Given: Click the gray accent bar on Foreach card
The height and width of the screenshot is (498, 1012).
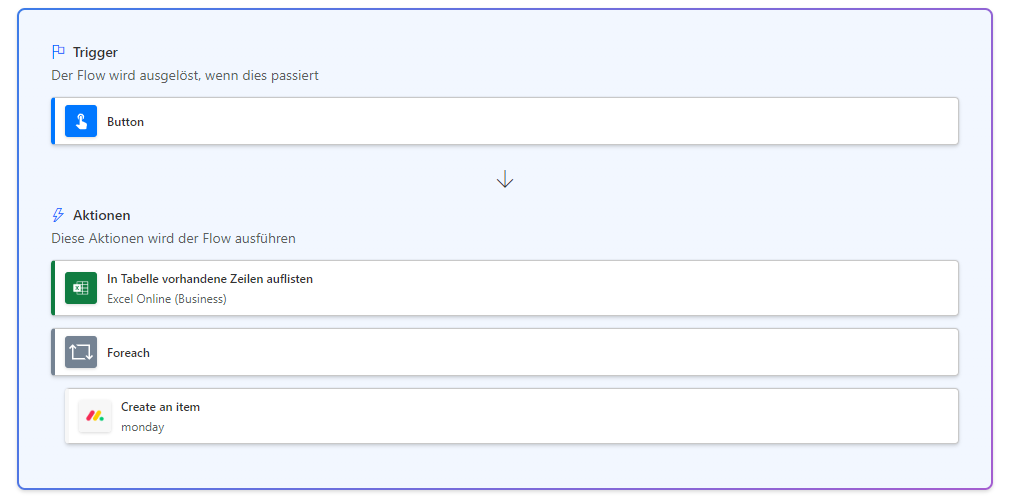Looking at the screenshot, I should click(x=53, y=352).
